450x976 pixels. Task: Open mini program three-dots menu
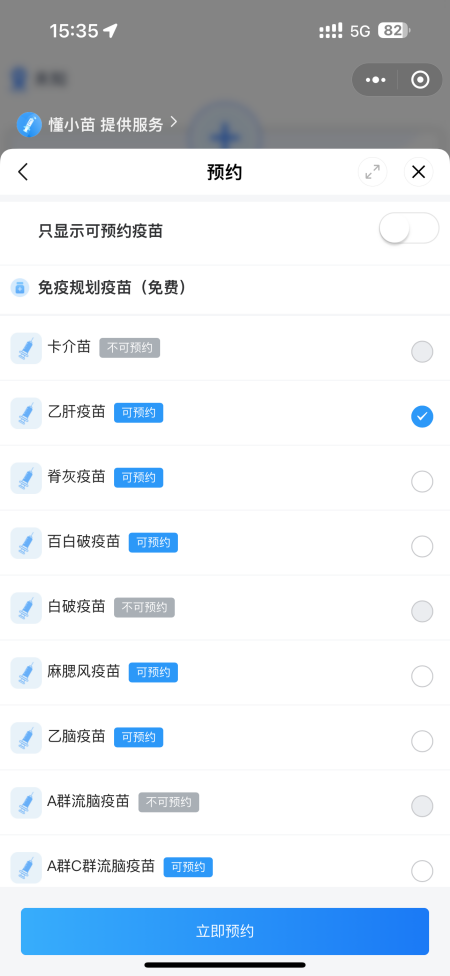[375, 80]
